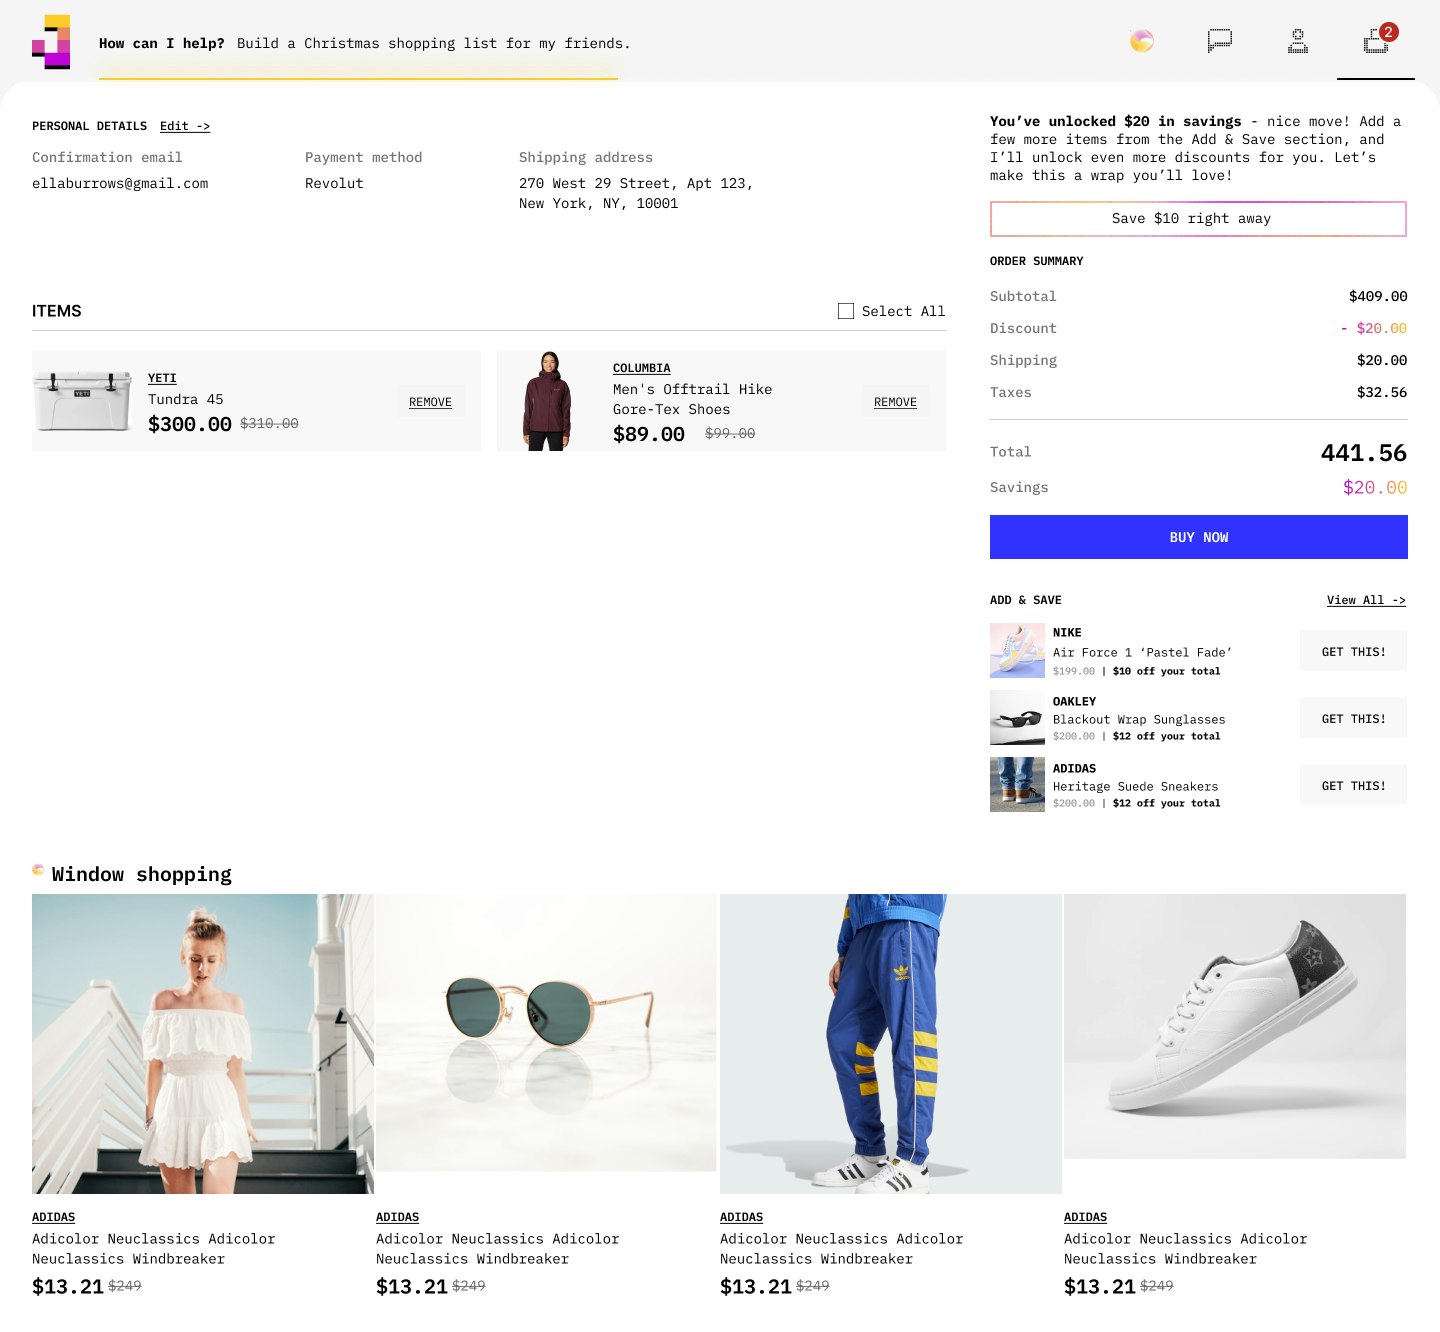
Task: Click the COLUMBIA brand link
Action: click(x=641, y=368)
